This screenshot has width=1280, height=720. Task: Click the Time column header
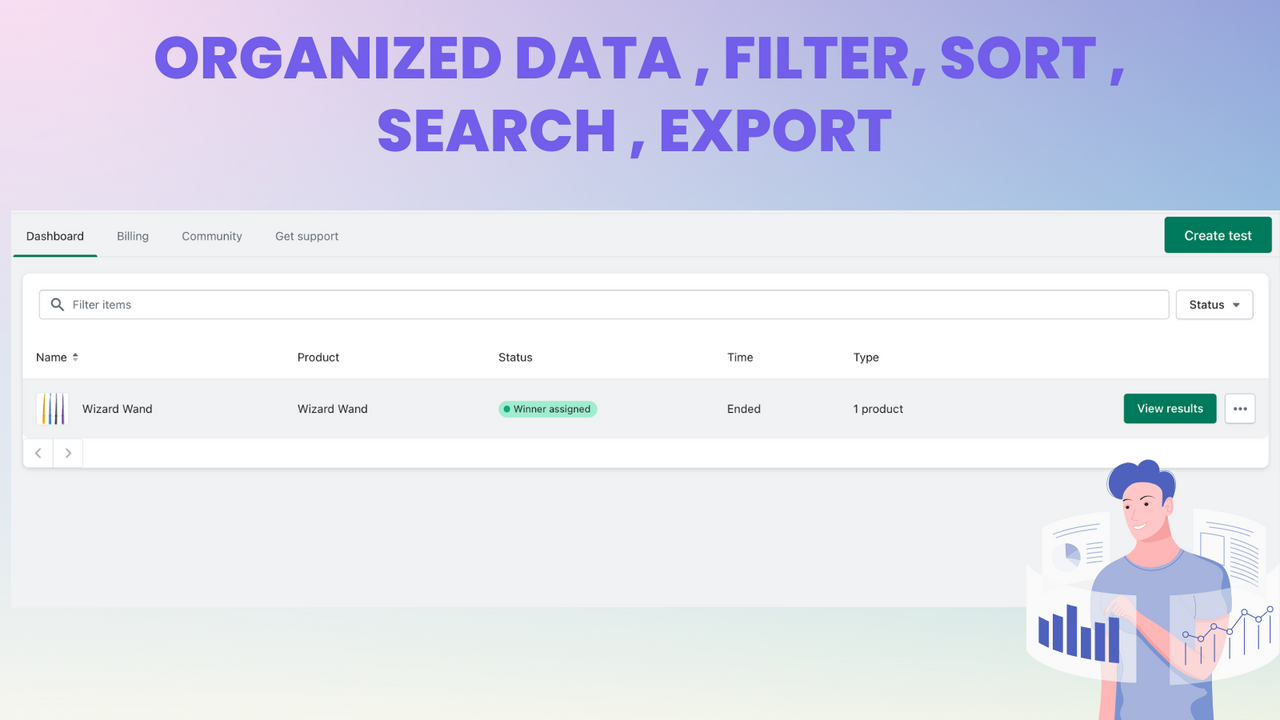point(740,357)
